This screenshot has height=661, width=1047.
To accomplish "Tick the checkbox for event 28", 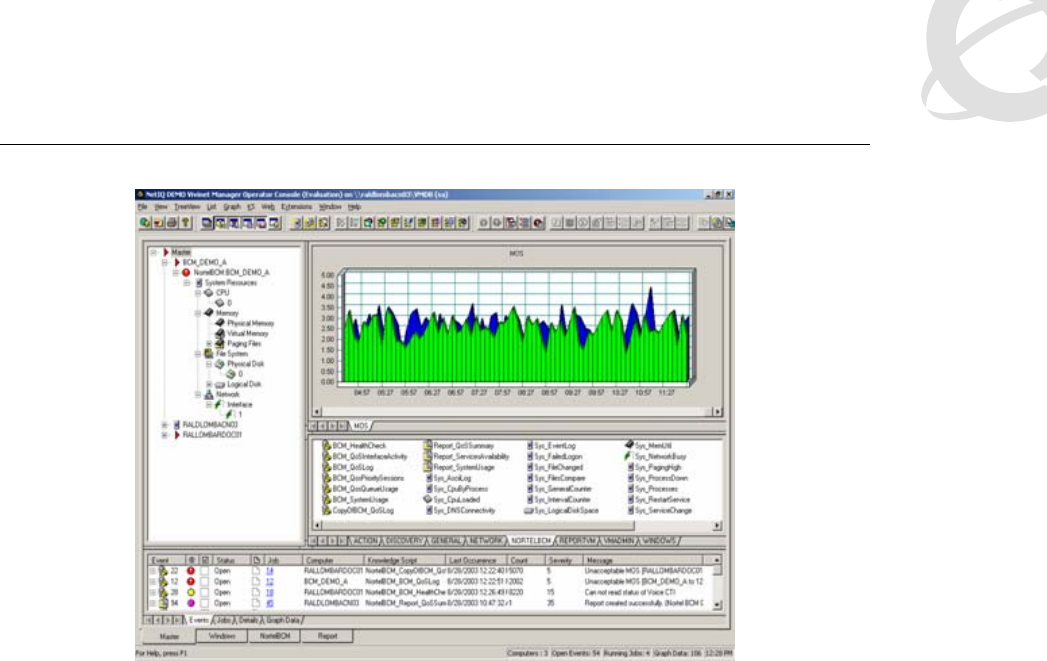I will coord(206,591).
